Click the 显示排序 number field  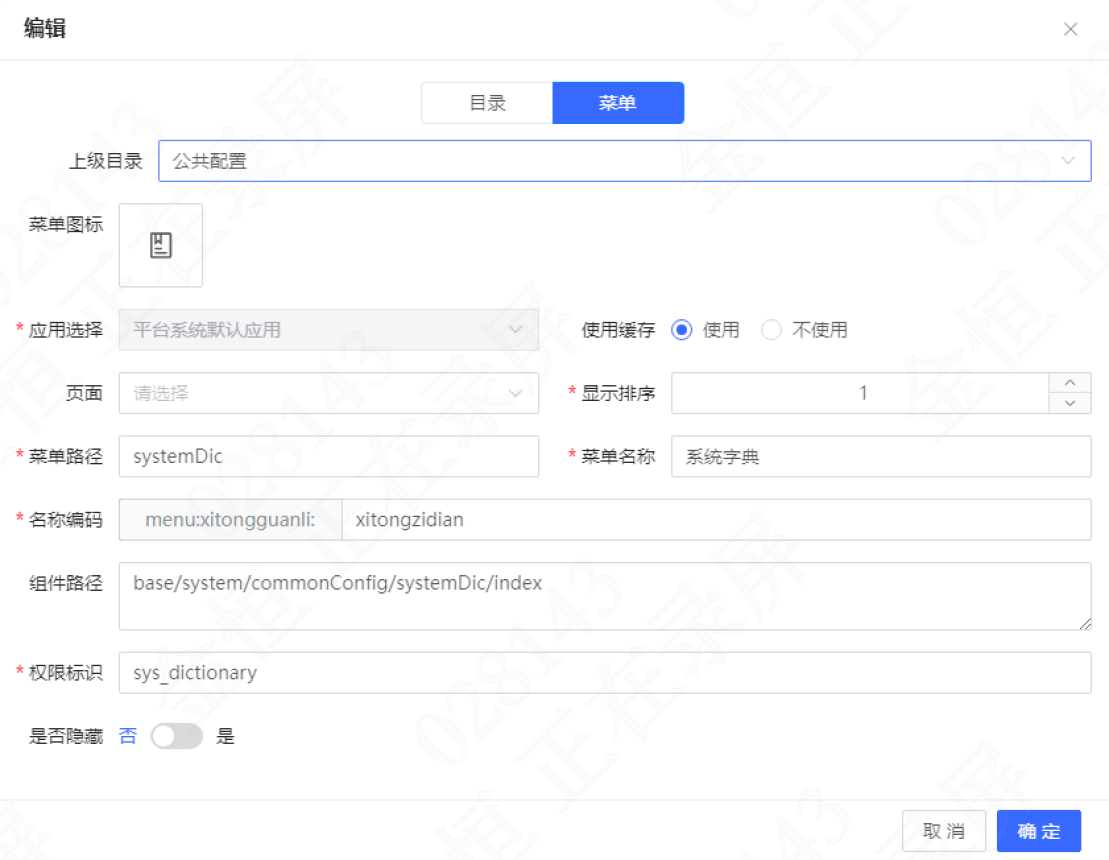[860, 393]
